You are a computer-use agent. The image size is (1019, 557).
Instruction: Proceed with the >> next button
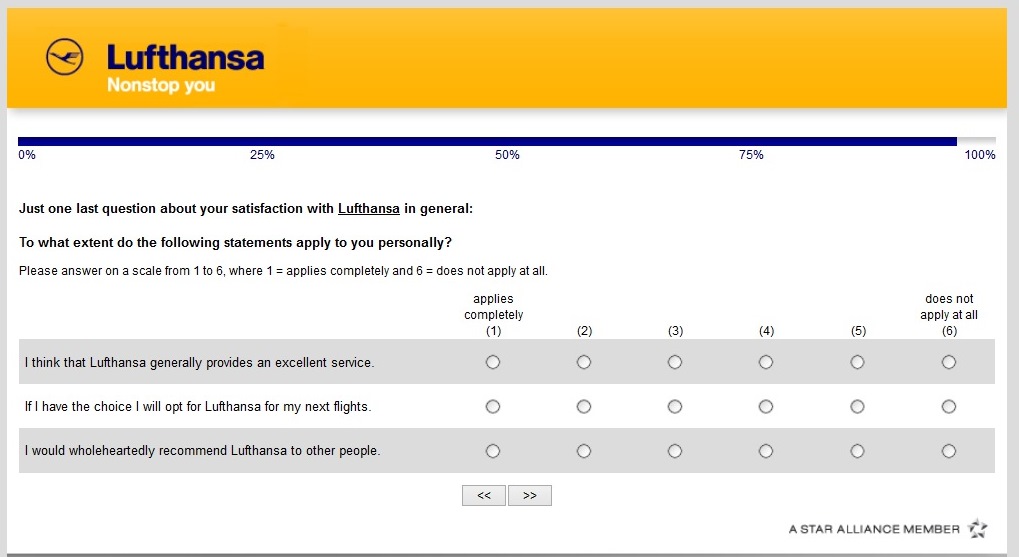pos(530,496)
